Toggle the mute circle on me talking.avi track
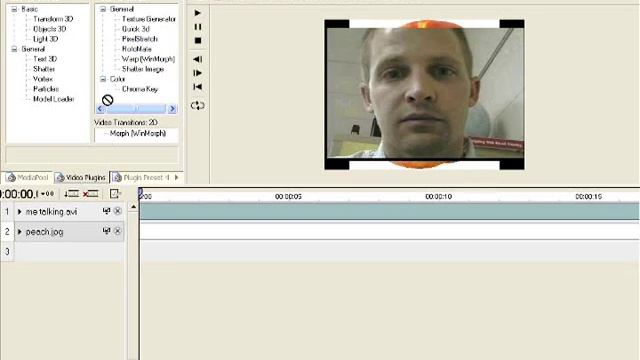 [x=118, y=211]
